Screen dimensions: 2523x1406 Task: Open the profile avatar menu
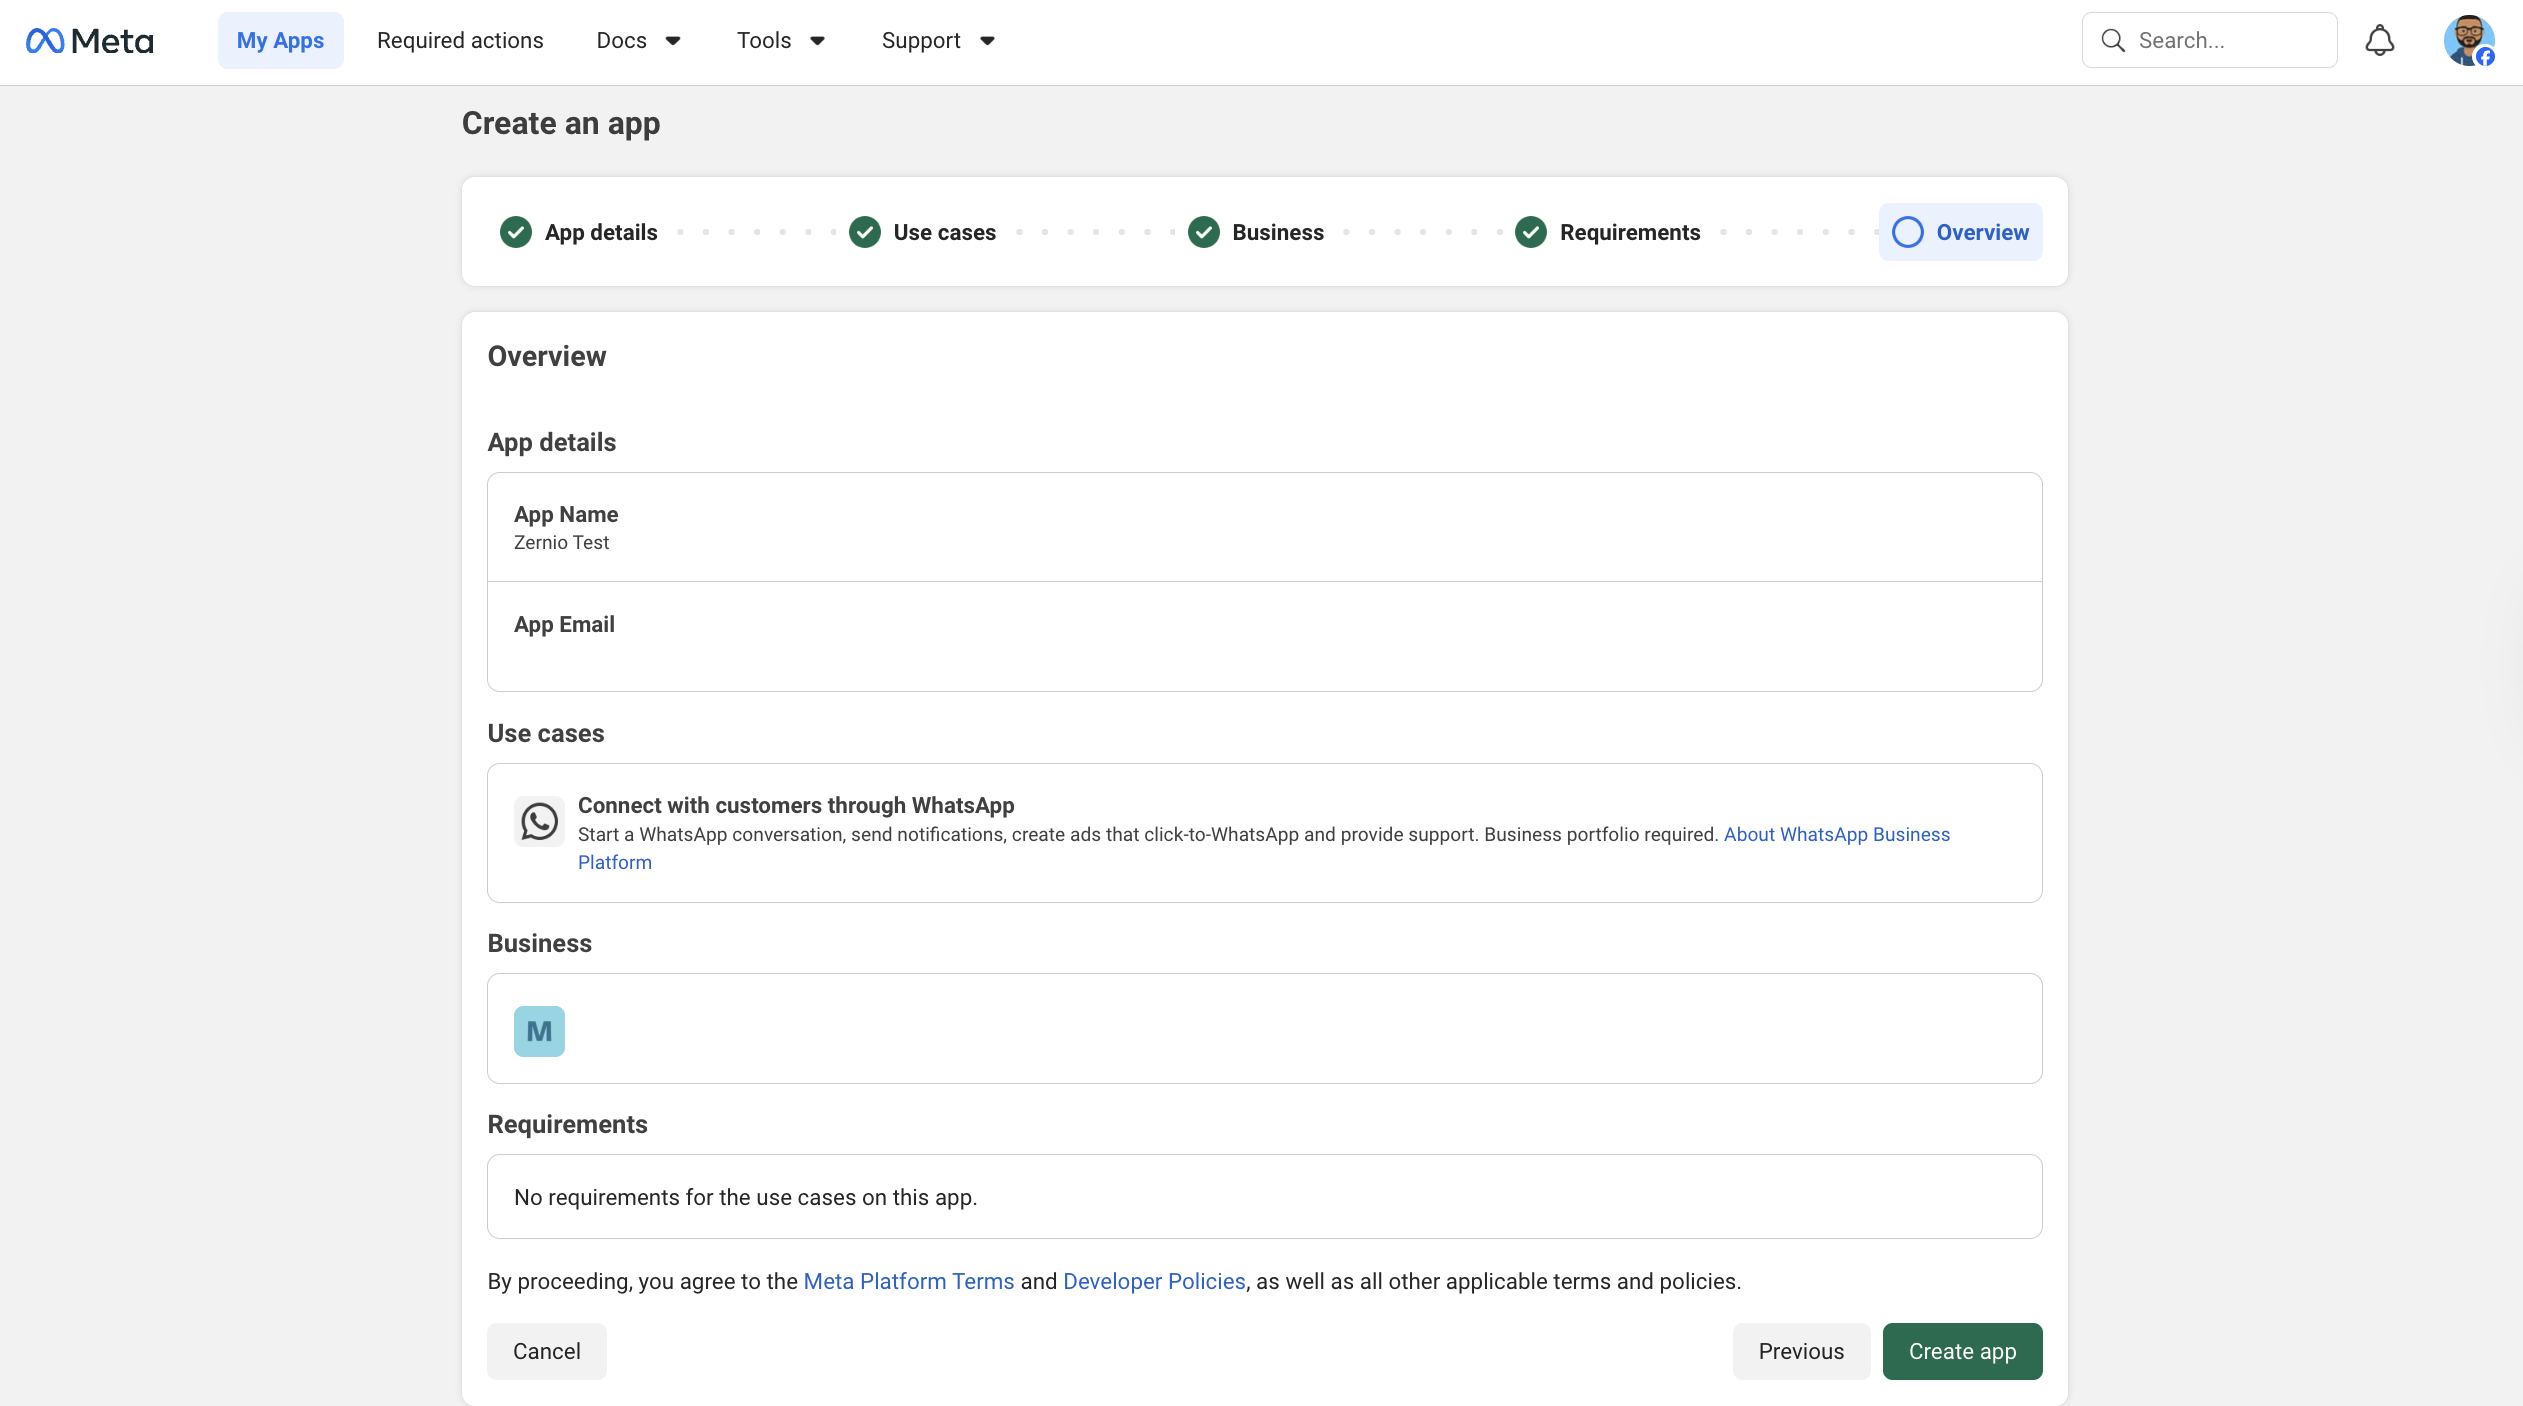coord(2467,41)
